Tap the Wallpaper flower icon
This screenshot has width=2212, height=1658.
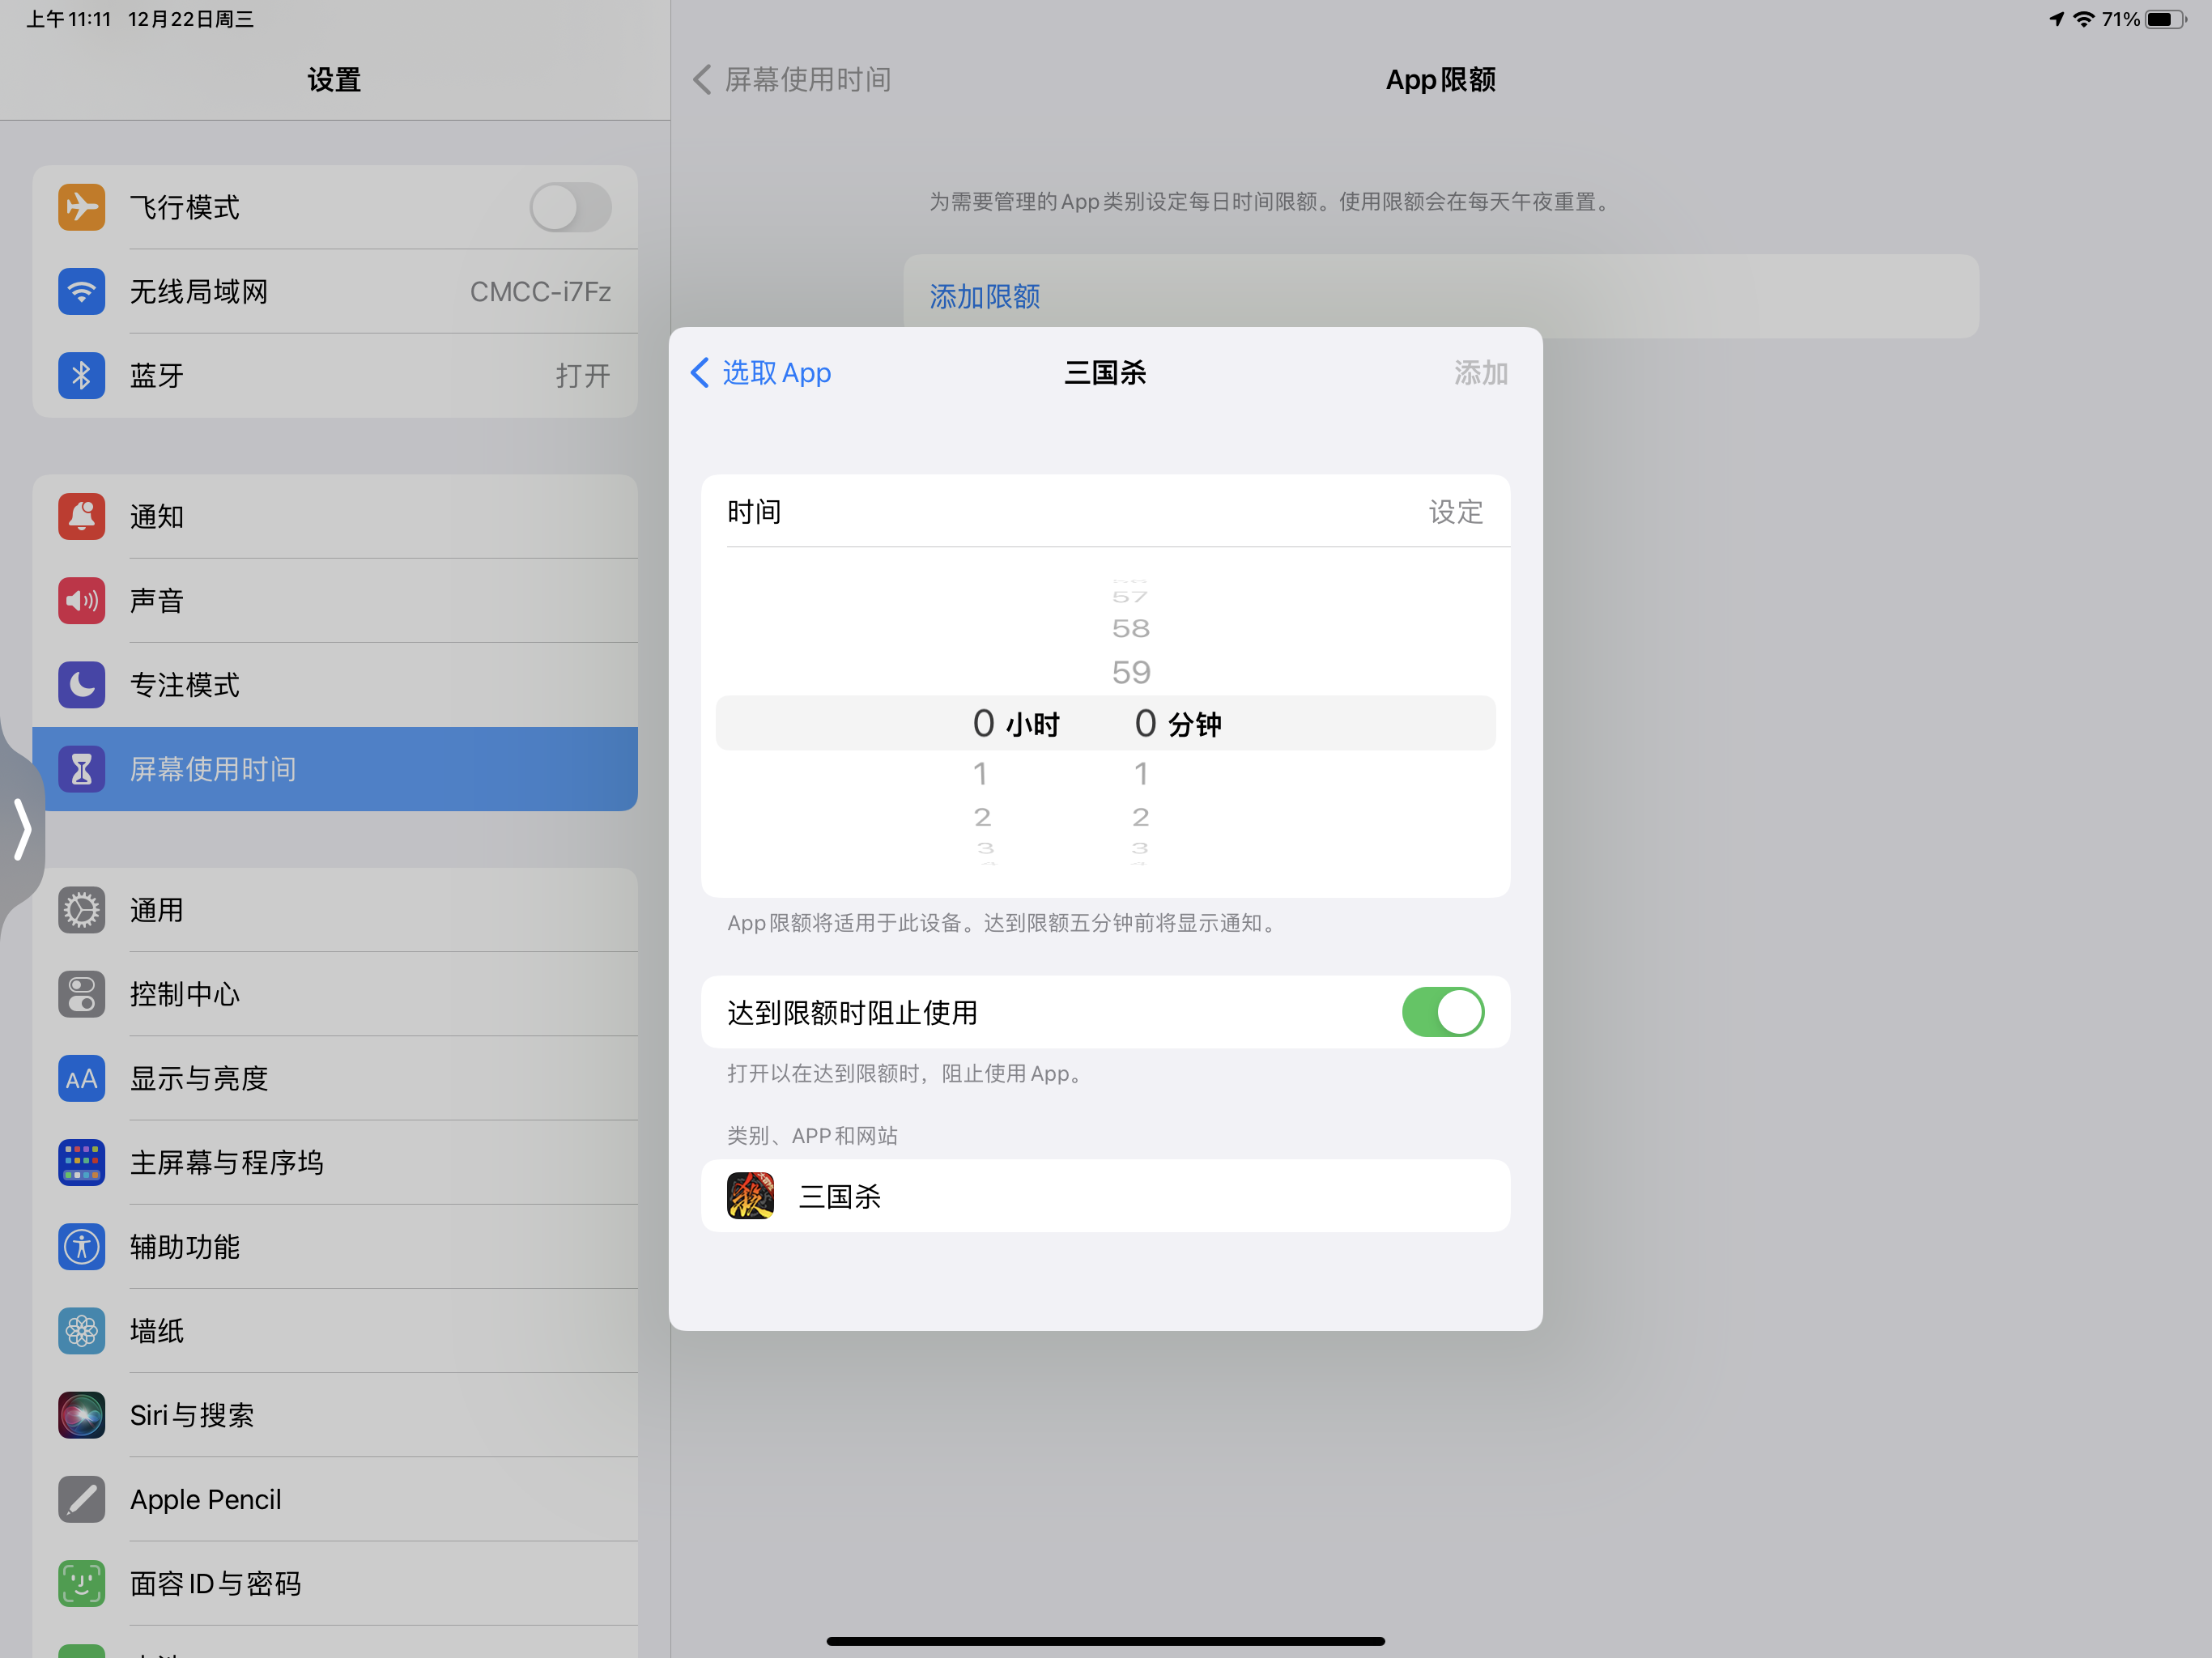(x=81, y=1330)
